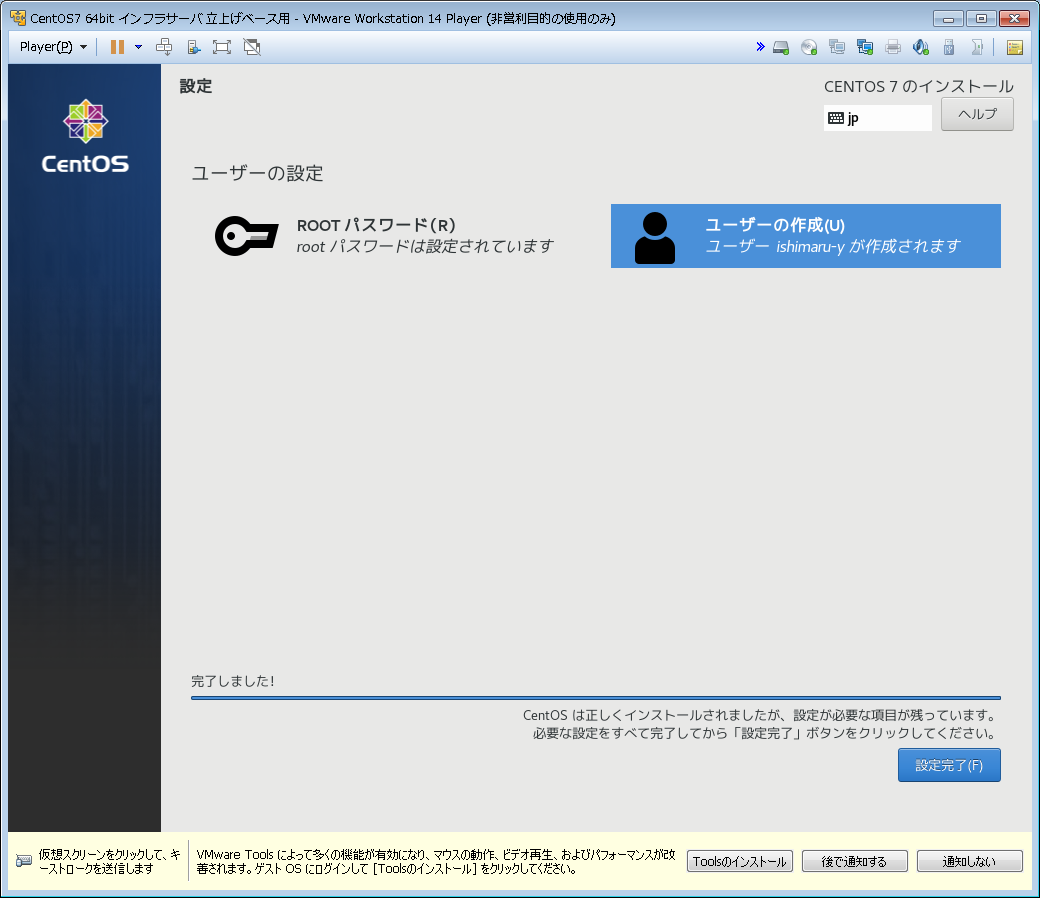Click the Toolsのインストール button

(740, 862)
